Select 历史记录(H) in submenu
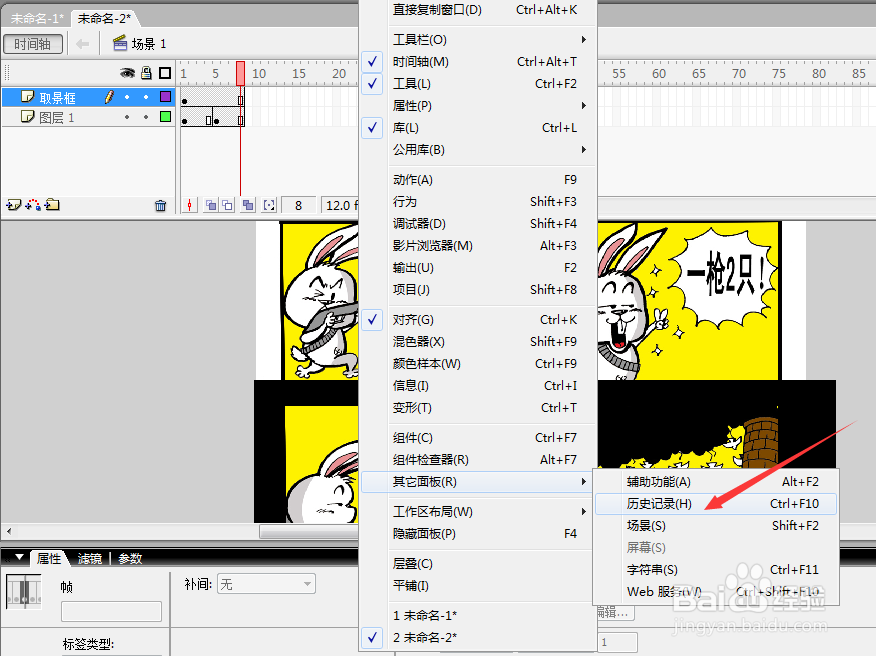This screenshot has width=876, height=656. pos(716,503)
